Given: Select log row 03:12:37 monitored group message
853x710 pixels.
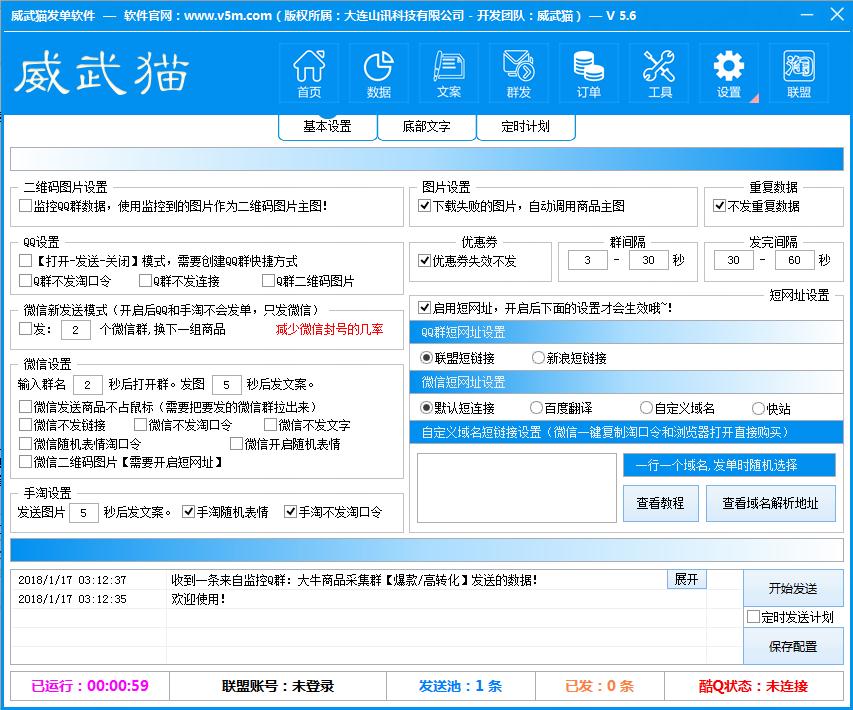Looking at the screenshot, I should point(359,580).
